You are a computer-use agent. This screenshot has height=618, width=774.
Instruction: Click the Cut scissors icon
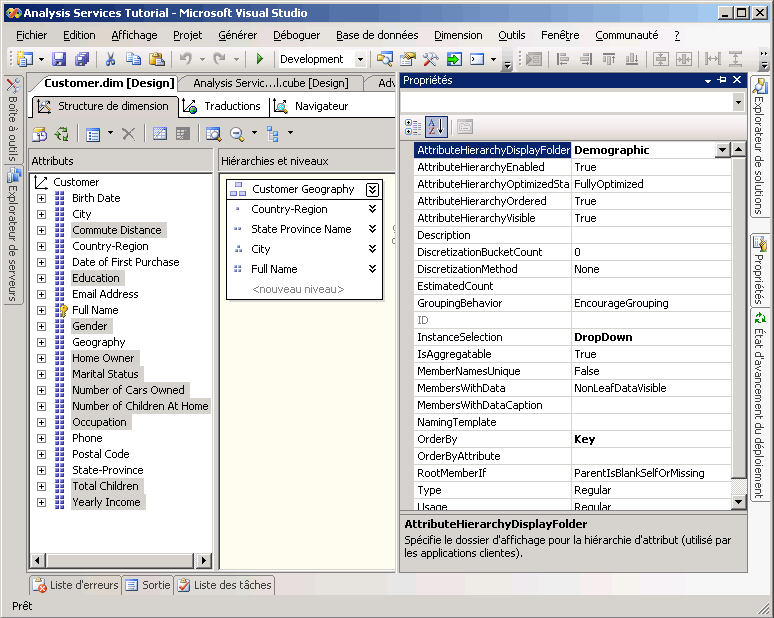111,59
